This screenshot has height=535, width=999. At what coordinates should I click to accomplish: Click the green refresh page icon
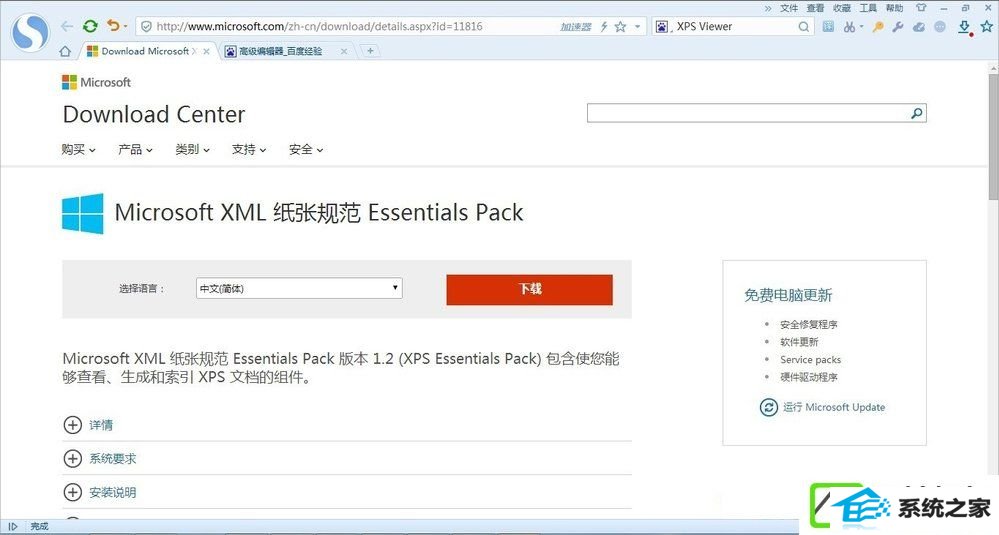pyautogui.click(x=90, y=26)
